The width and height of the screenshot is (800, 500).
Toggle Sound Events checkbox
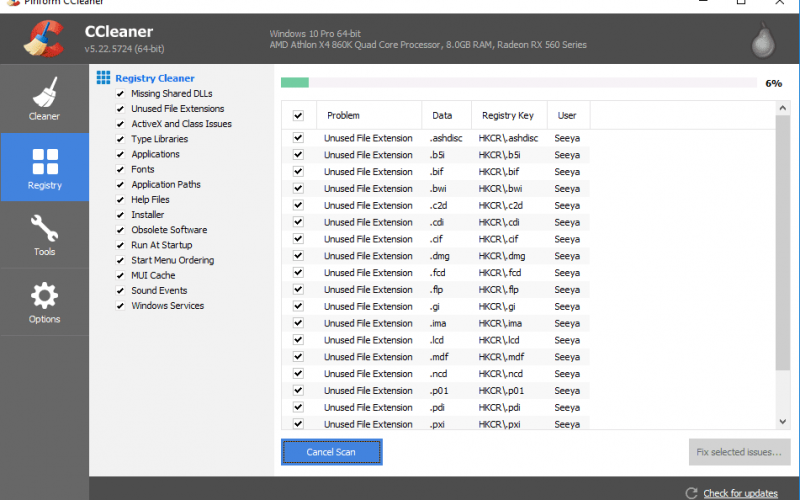coord(120,290)
